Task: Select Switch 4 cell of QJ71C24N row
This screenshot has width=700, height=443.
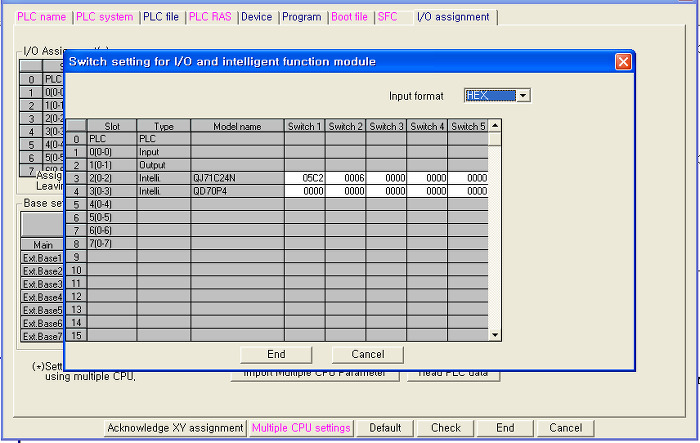Action: (427, 178)
